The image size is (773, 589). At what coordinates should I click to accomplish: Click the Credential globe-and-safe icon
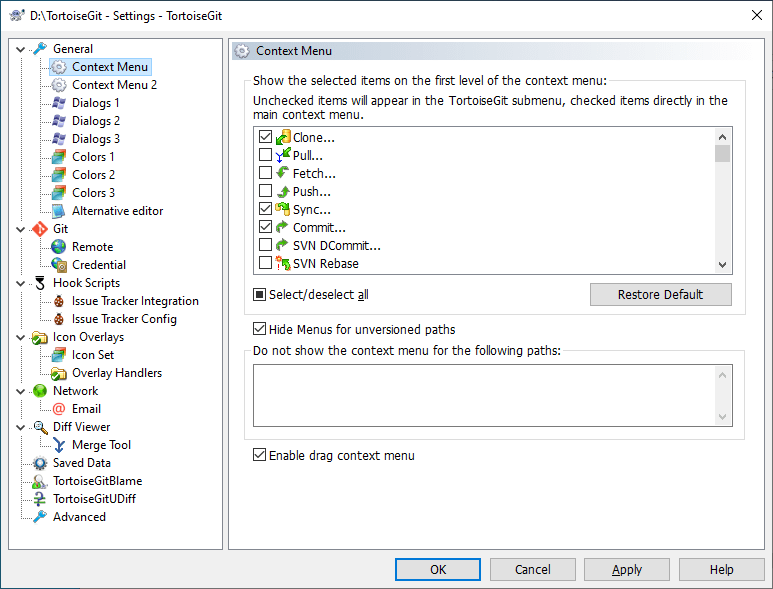point(59,265)
